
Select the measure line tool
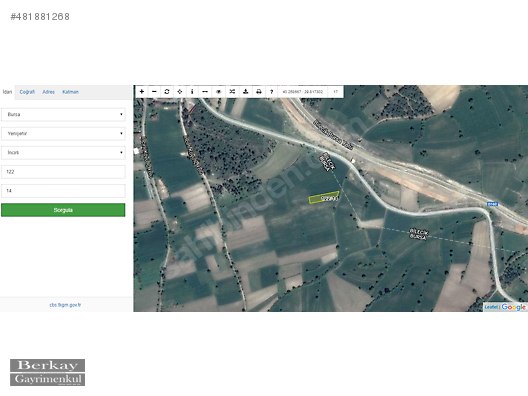click(x=205, y=92)
